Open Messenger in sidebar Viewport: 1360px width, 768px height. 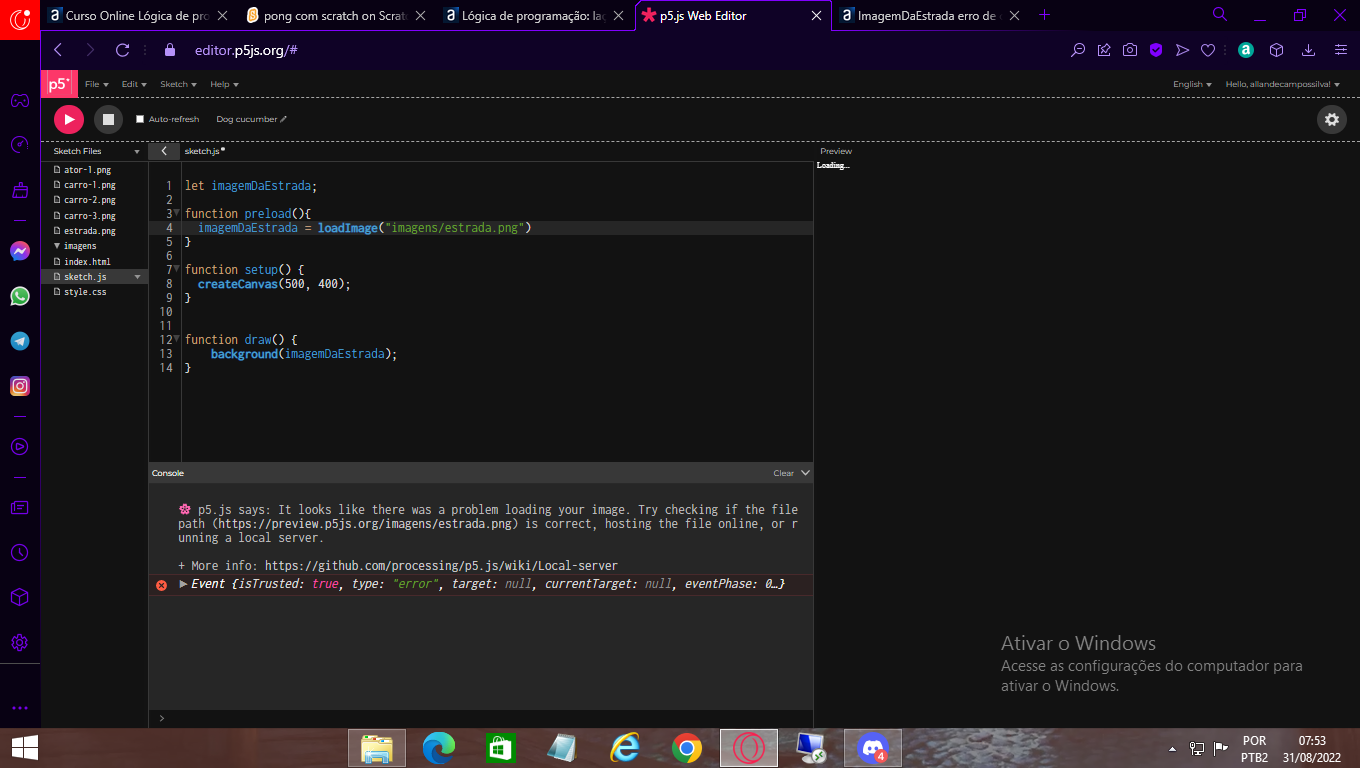click(20, 251)
